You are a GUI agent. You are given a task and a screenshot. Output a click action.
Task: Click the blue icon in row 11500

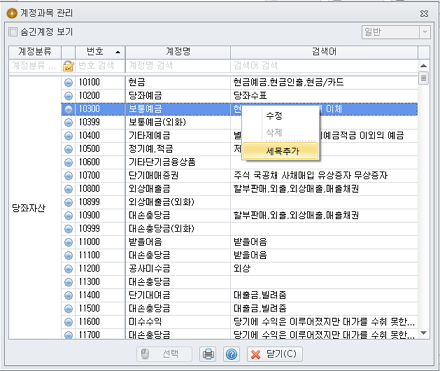point(68,309)
